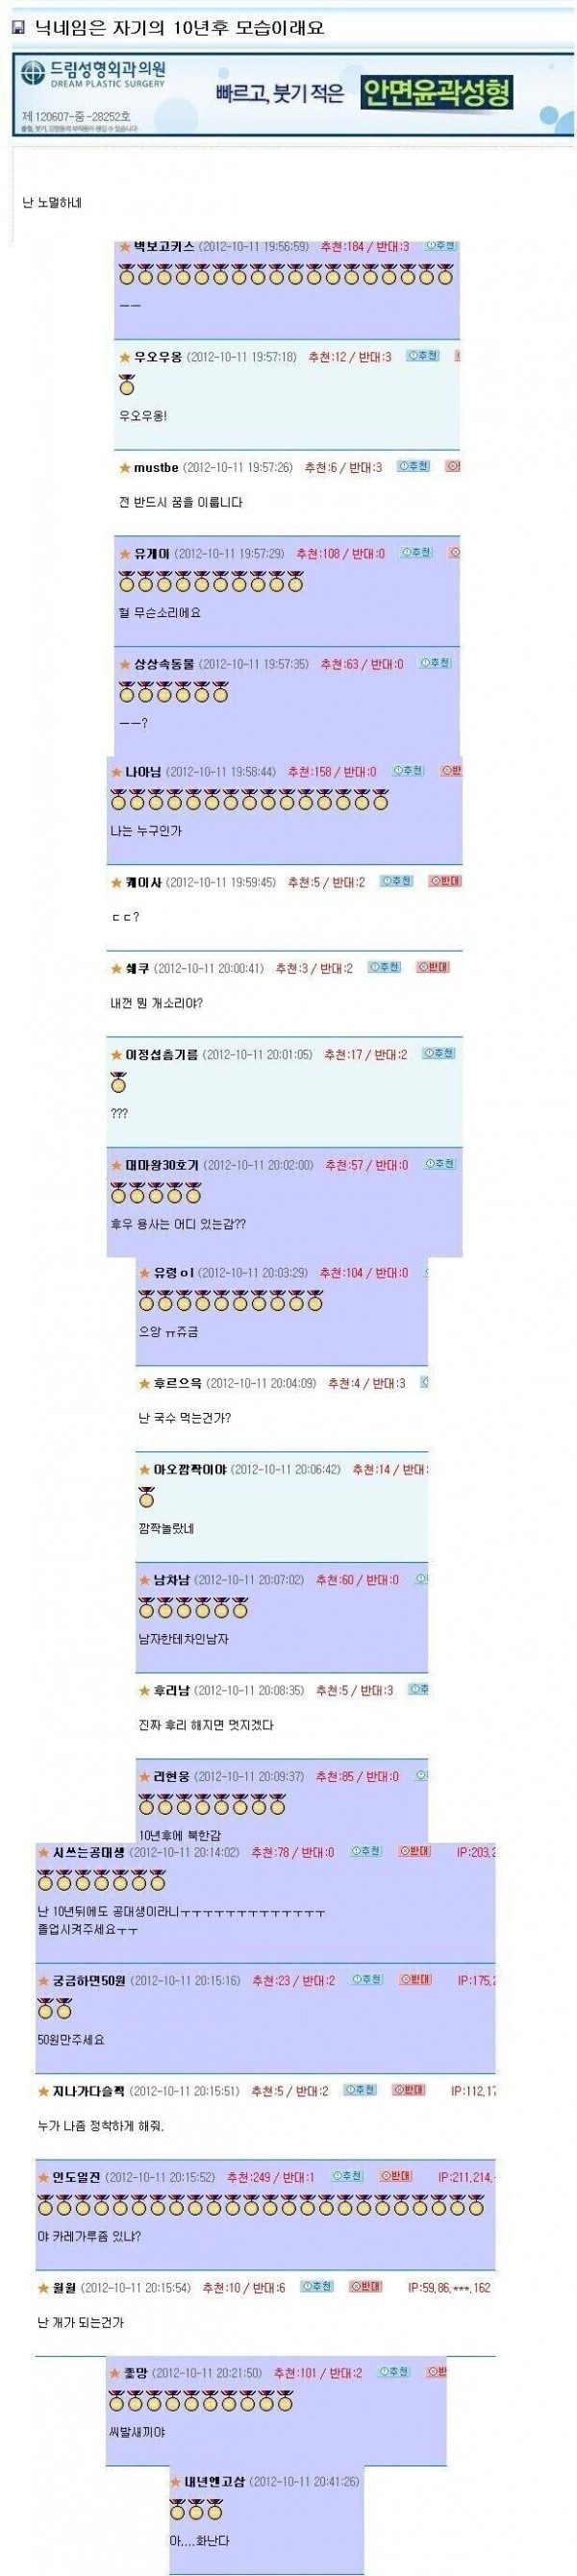Click 추천 button on 인도일진's comment
577x2576 pixels.
(x=347, y=2176)
